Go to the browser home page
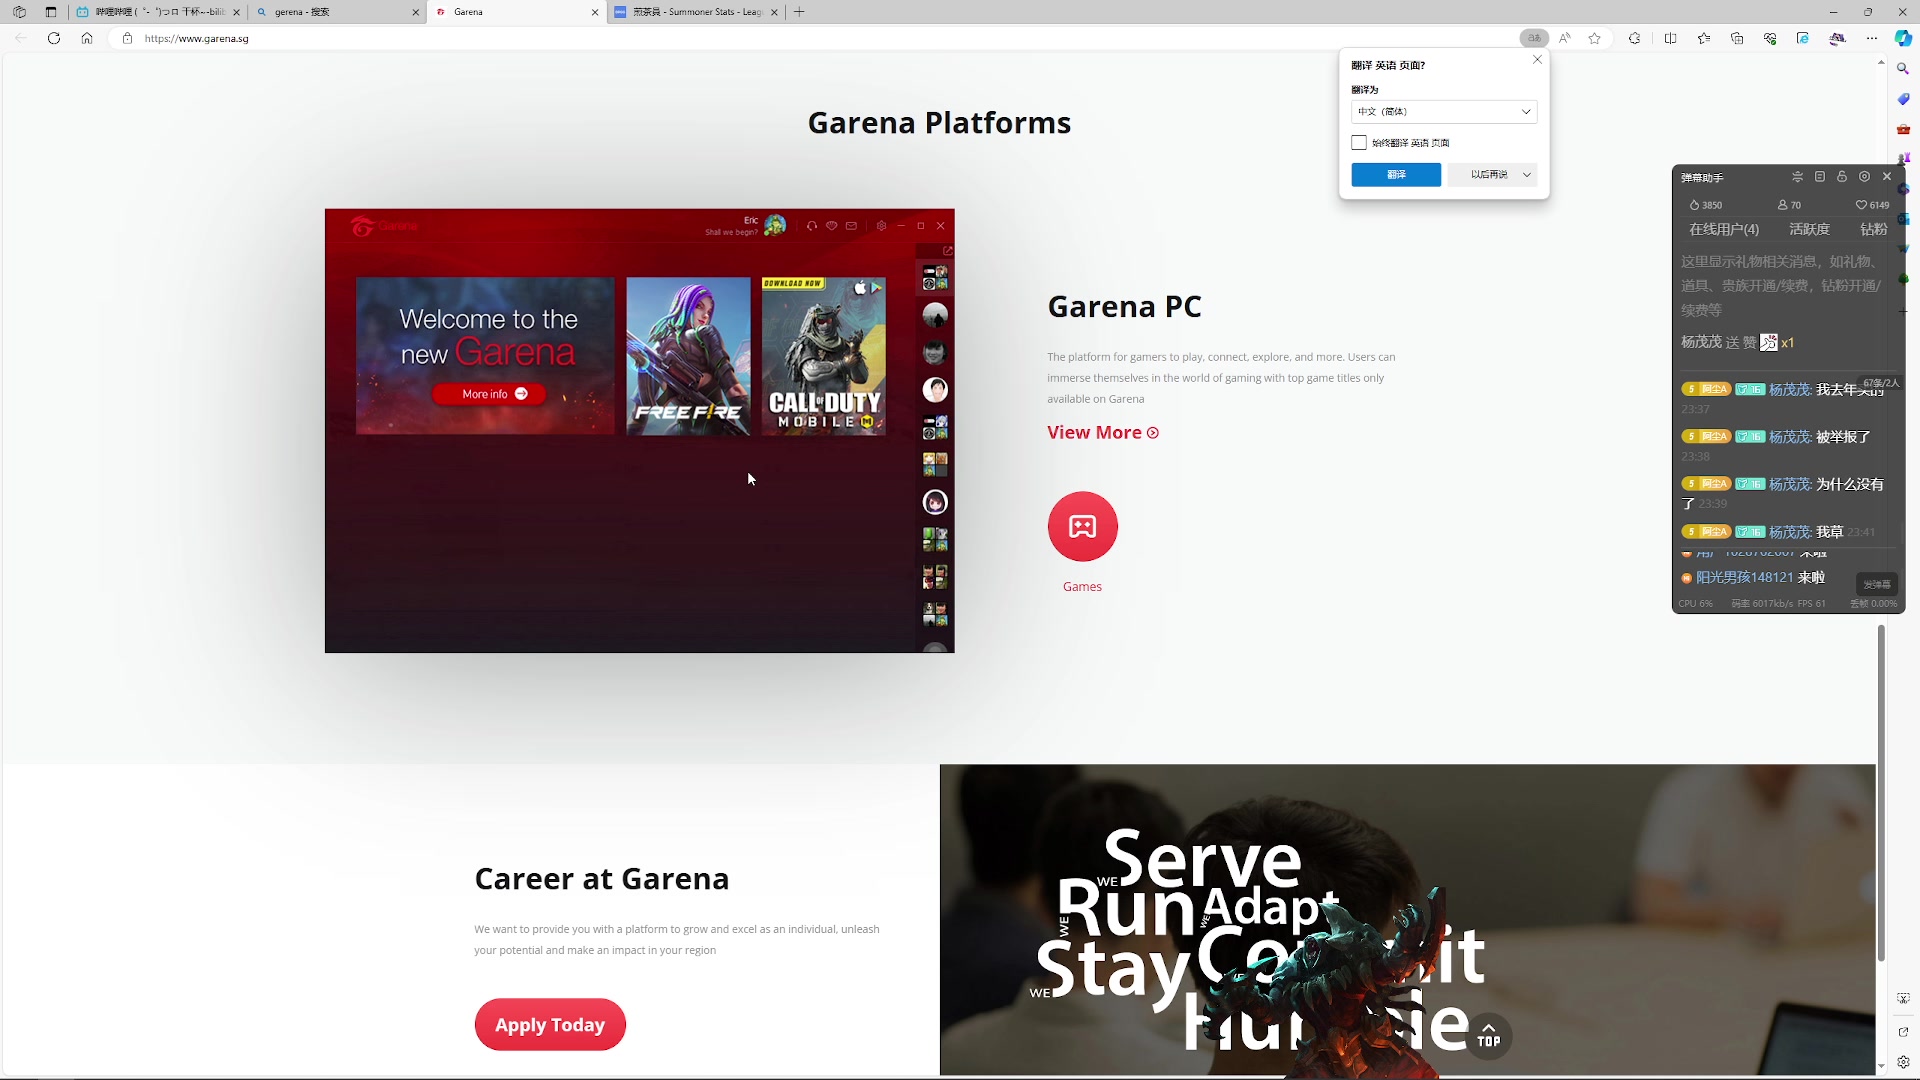The image size is (1920, 1080). [87, 38]
